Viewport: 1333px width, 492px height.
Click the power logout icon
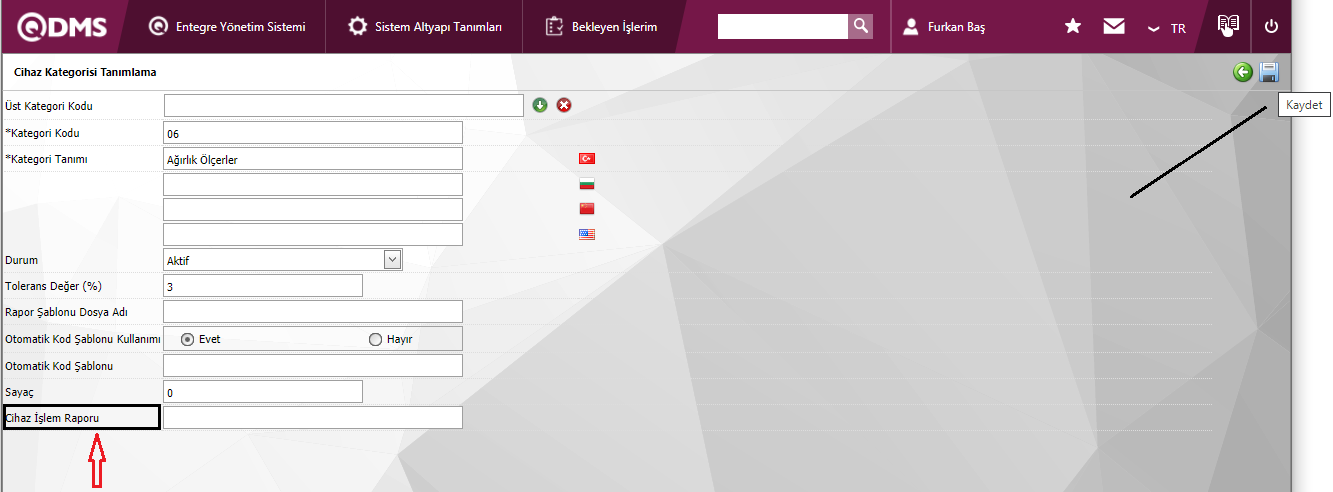pyautogui.click(x=1272, y=27)
